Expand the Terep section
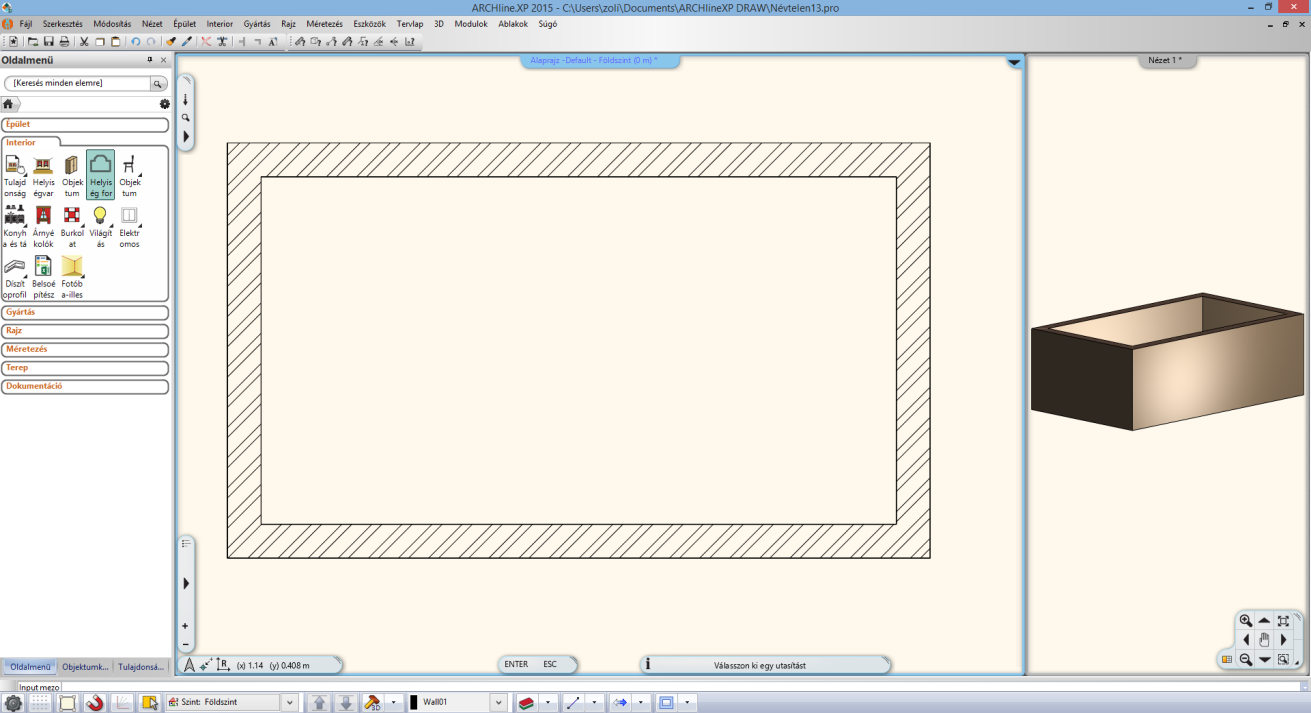This screenshot has width=1311, height=713. 85,368
